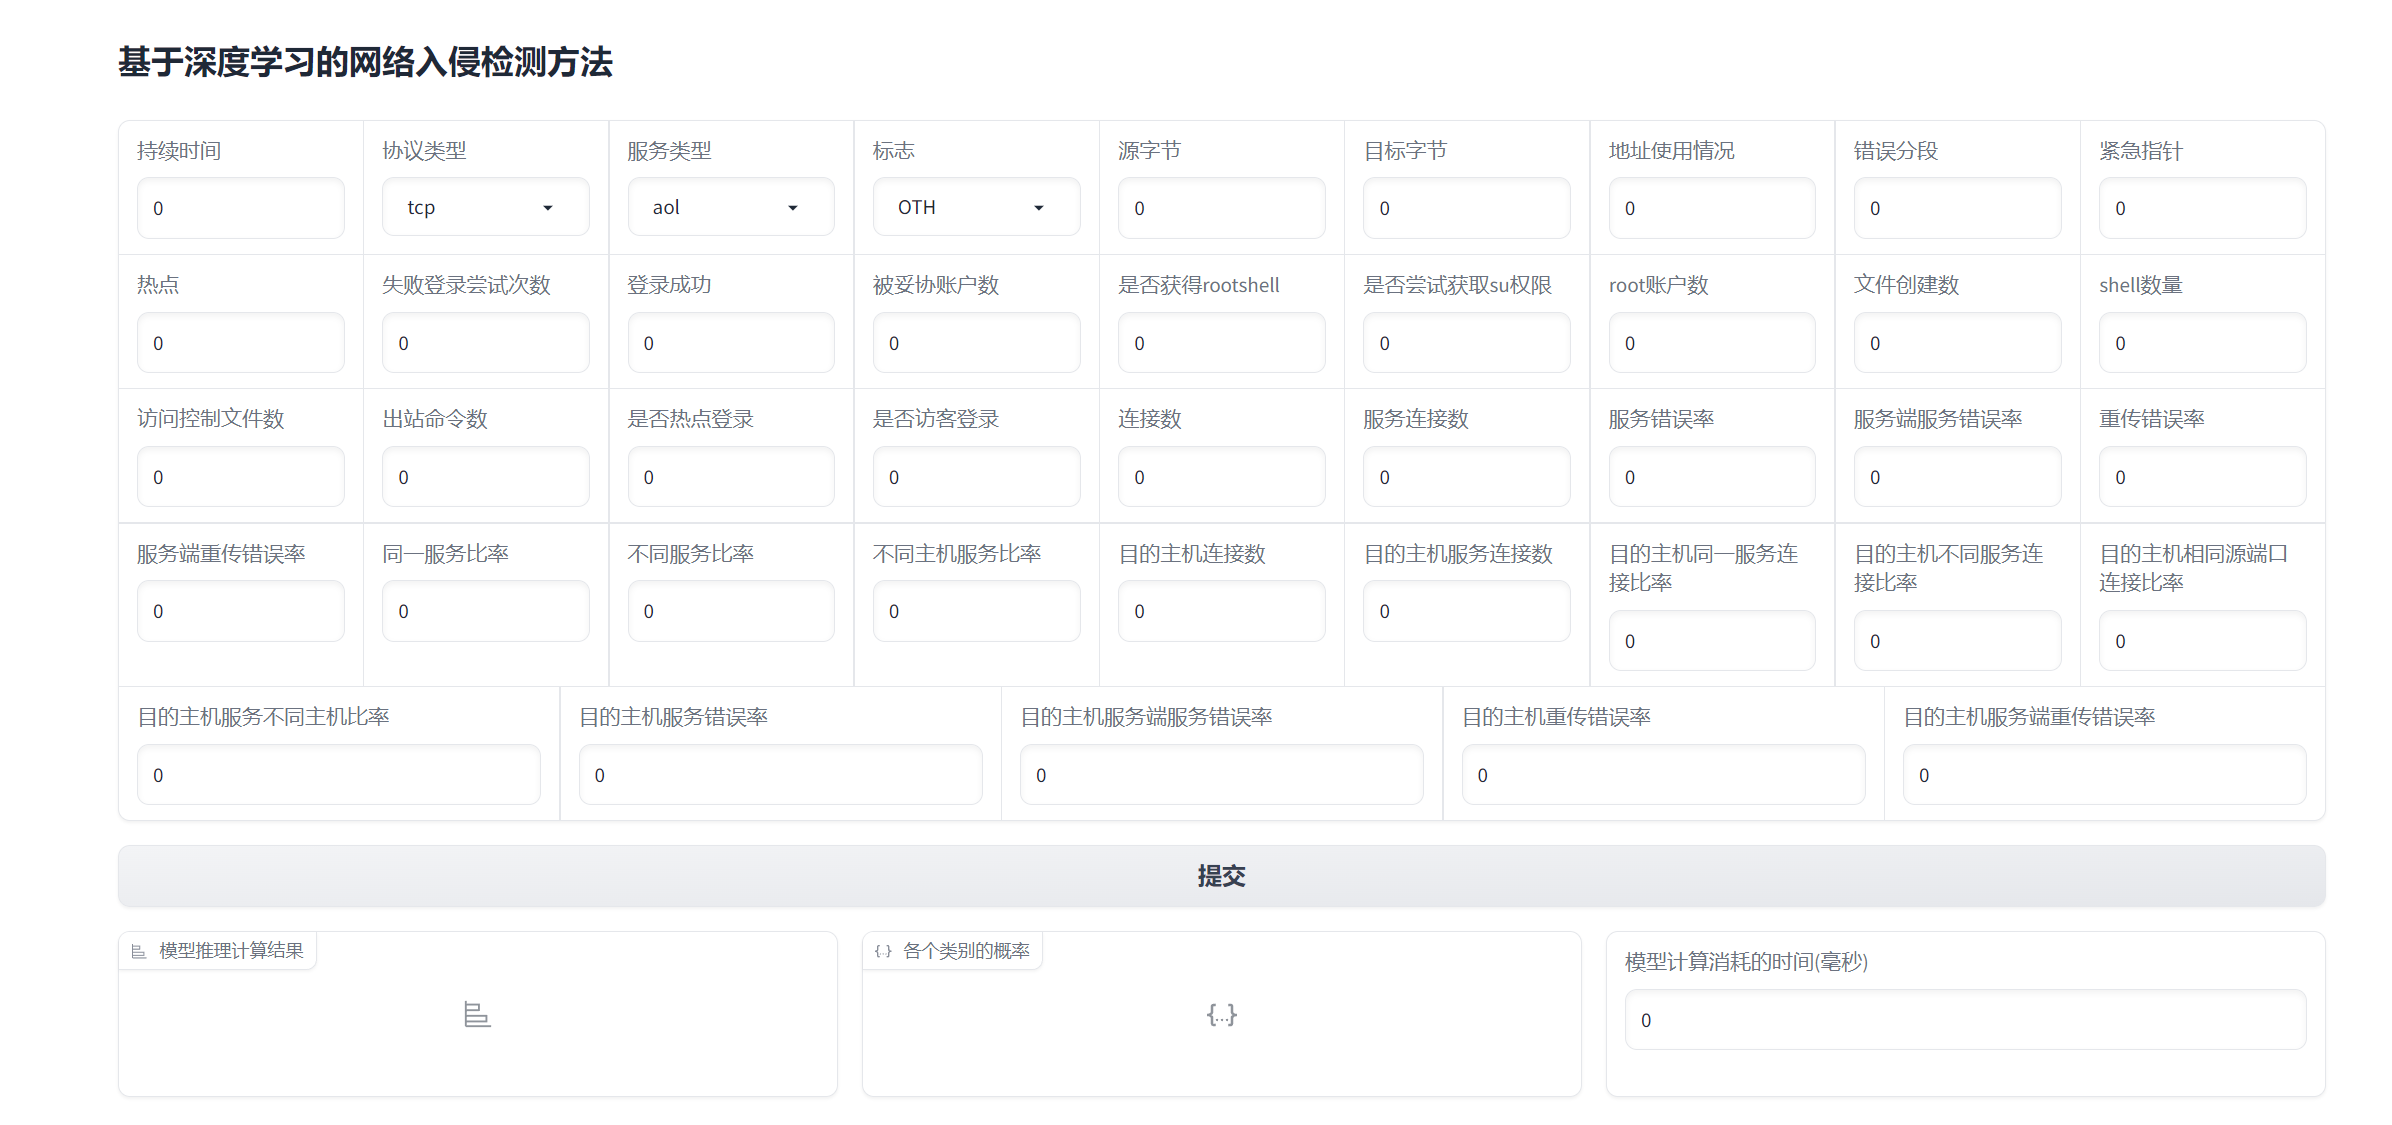
Task: Focus the 持续时间 input field
Action: (x=241, y=208)
